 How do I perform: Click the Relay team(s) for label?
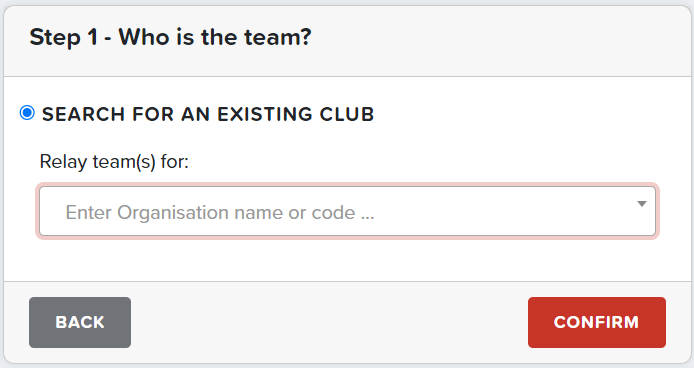[x=114, y=162]
